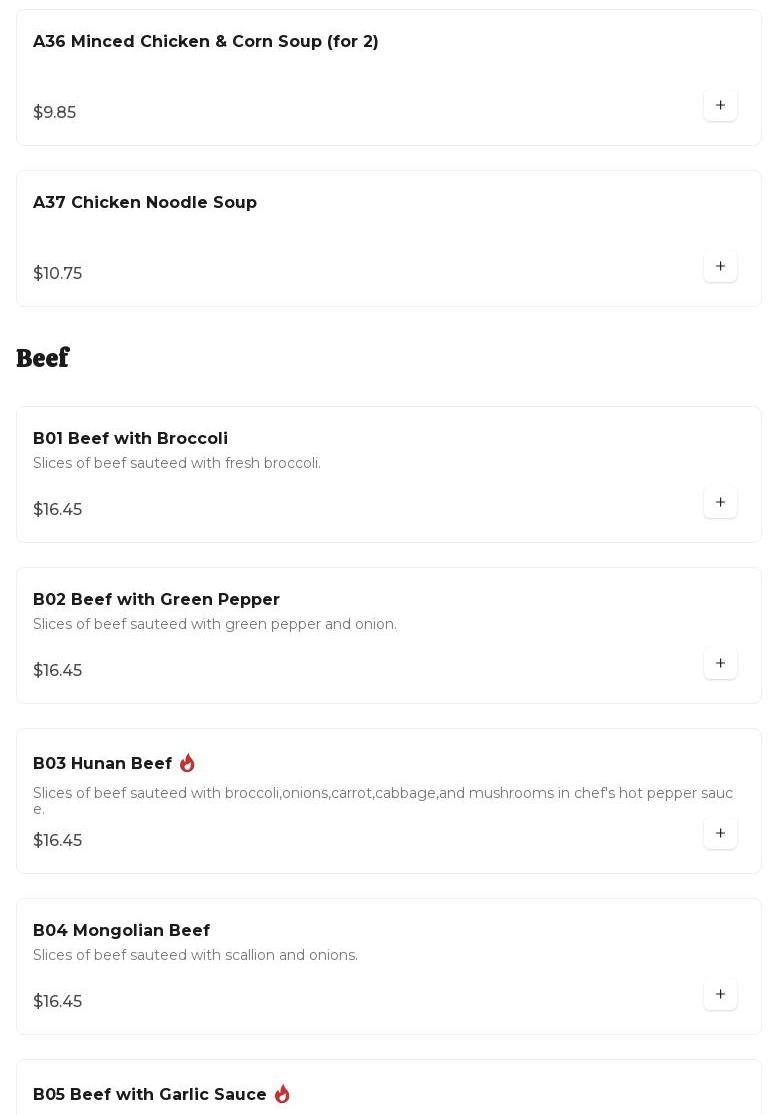Add B01 Beef with Broccoli

(720, 502)
